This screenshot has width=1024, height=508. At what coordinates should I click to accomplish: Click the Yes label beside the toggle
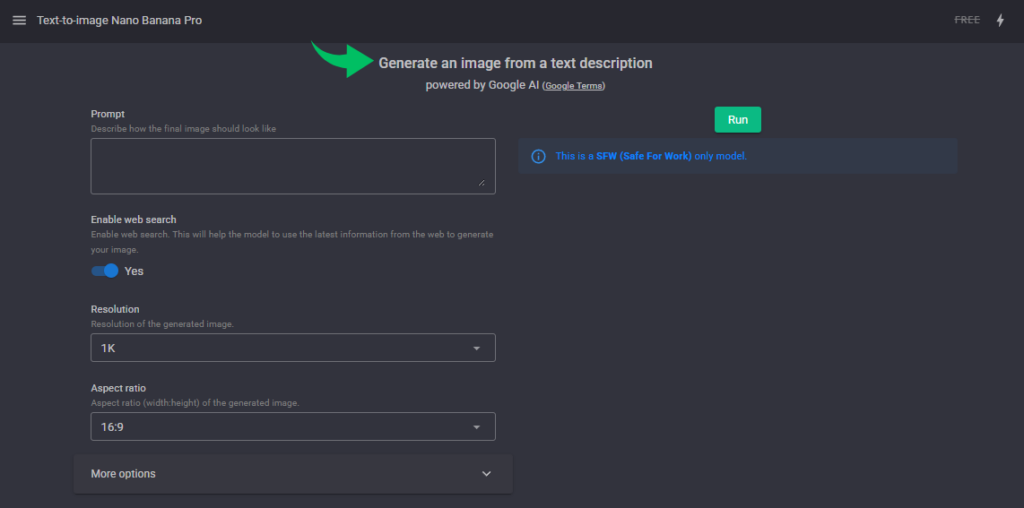[134, 271]
